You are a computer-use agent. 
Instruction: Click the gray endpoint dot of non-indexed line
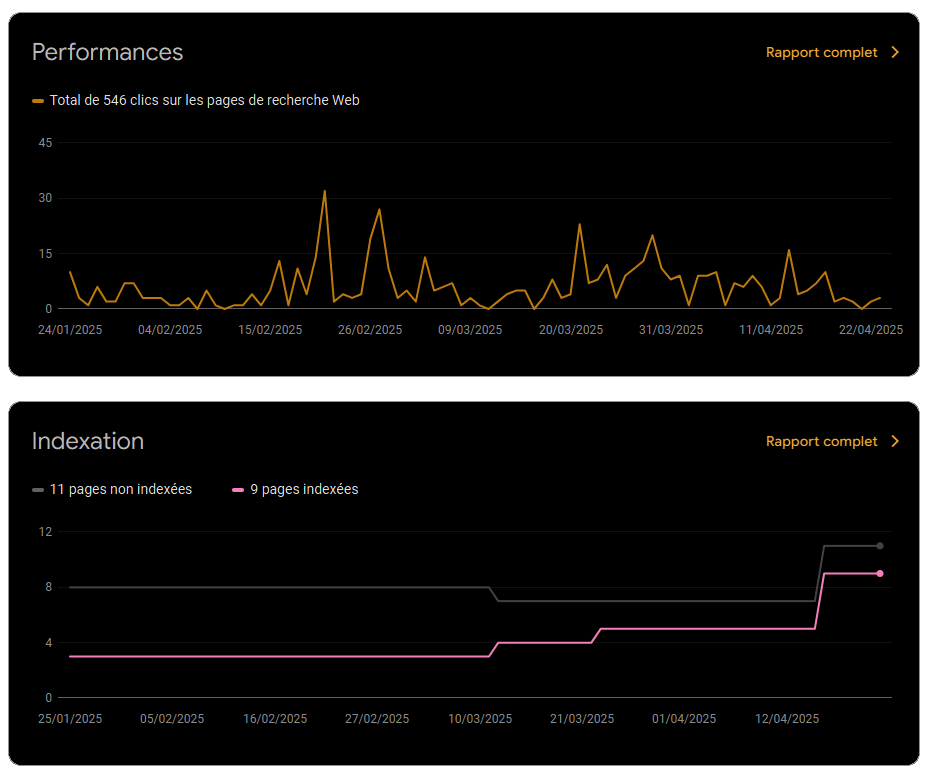tap(880, 546)
